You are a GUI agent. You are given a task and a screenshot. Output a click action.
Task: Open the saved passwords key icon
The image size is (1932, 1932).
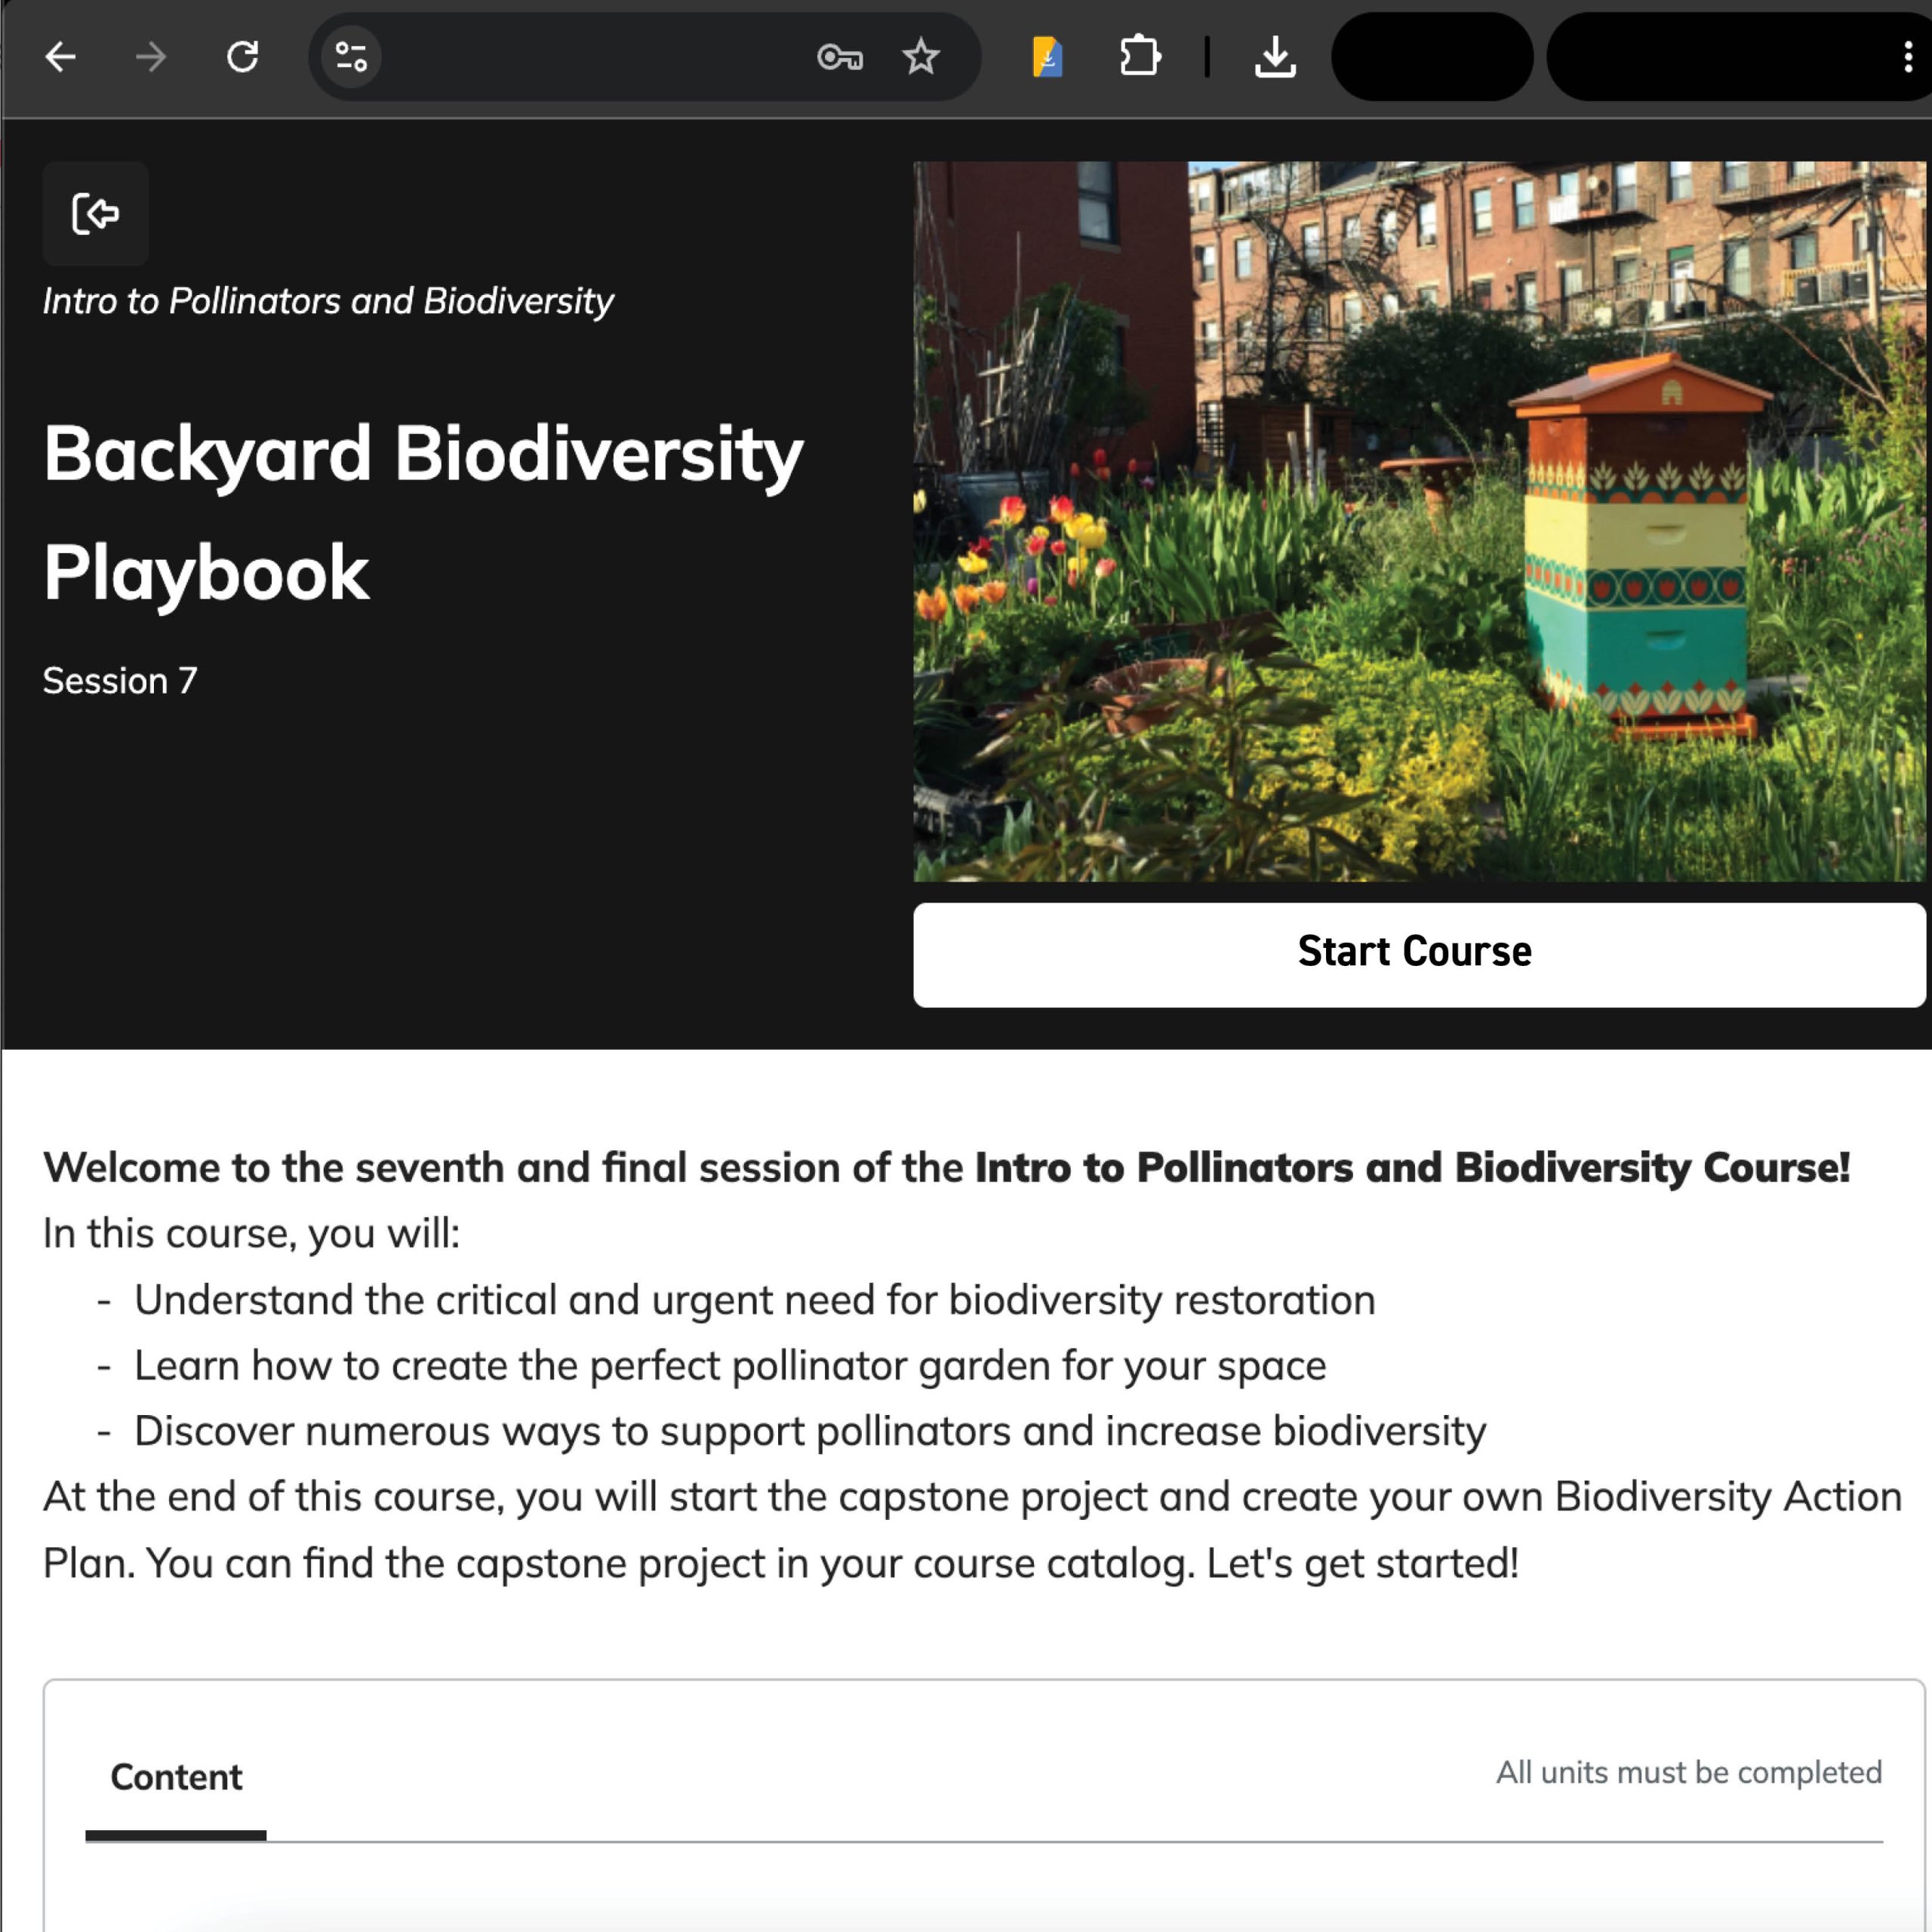tap(839, 57)
